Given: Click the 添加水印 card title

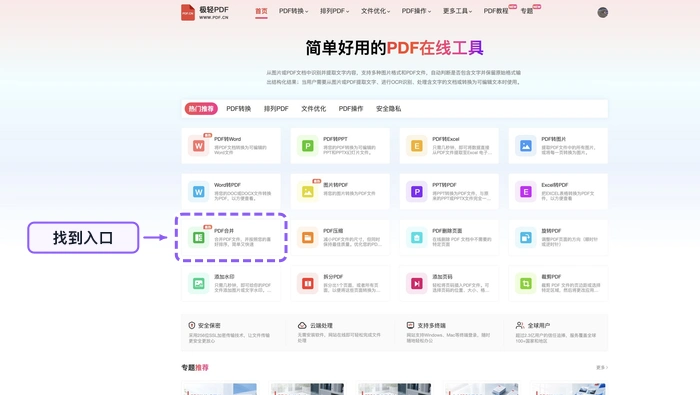Looking at the screenshot, I should coord(224,277).
